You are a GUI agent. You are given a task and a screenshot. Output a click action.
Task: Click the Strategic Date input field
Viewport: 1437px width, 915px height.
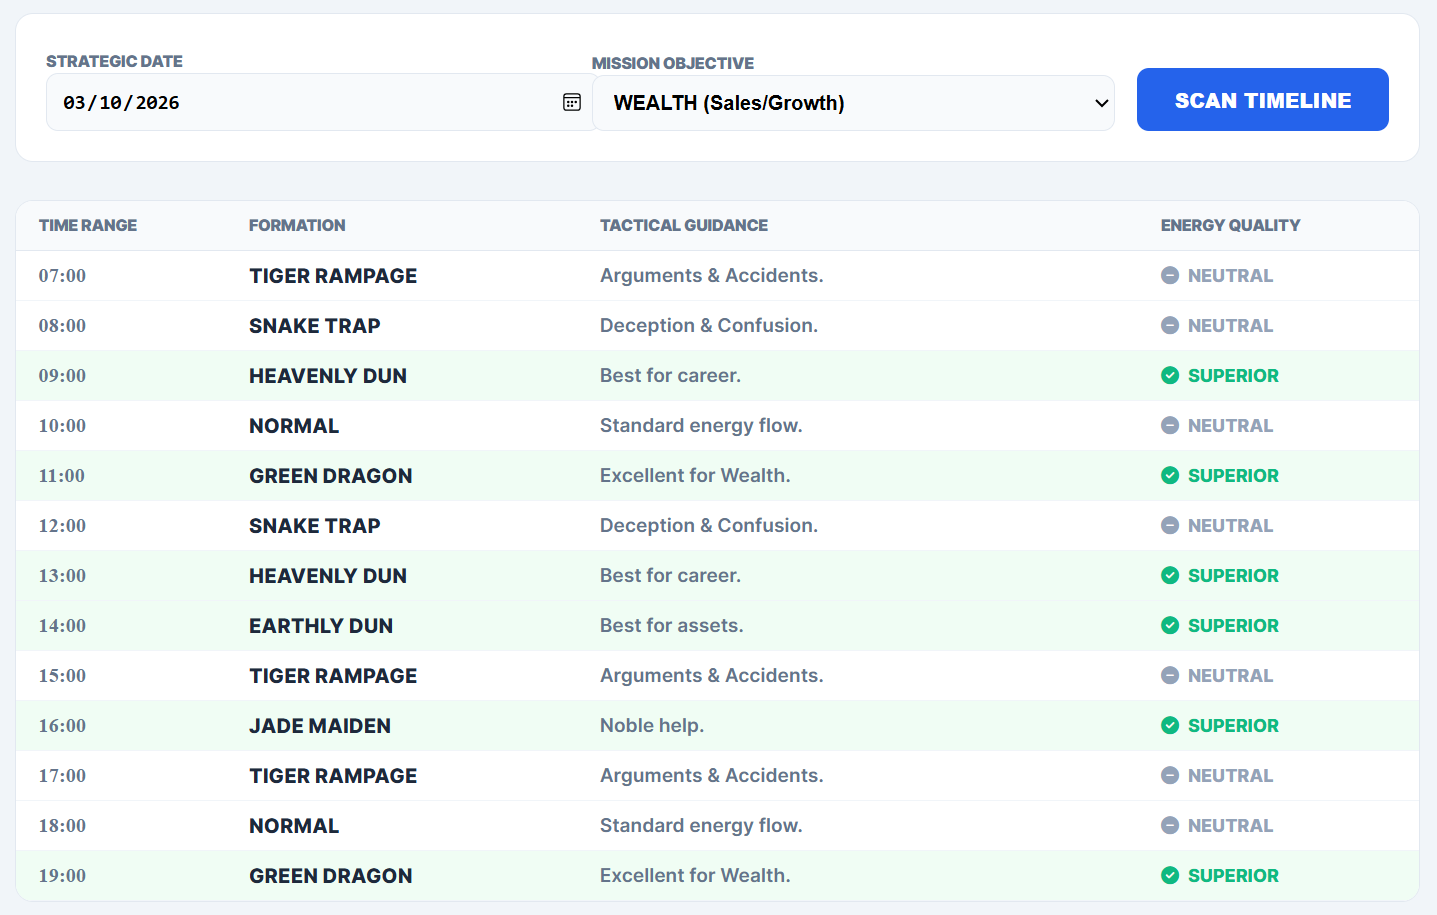[x=300, y=102]
